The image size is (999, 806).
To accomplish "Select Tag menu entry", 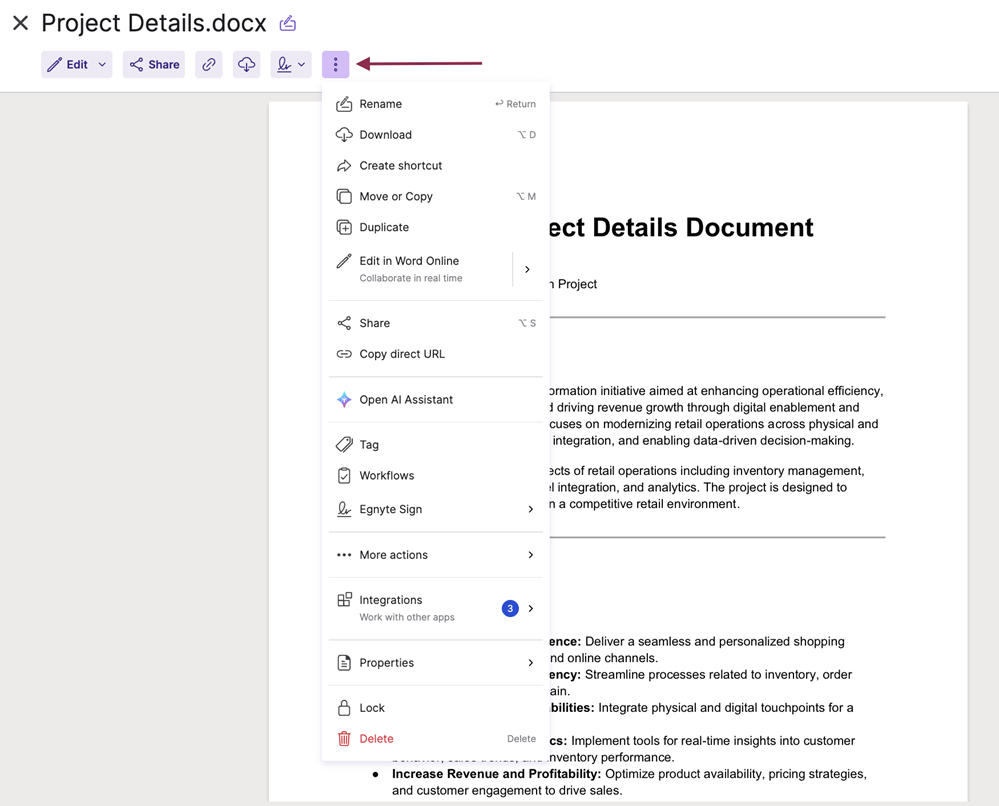I will [x=436, y=445].
